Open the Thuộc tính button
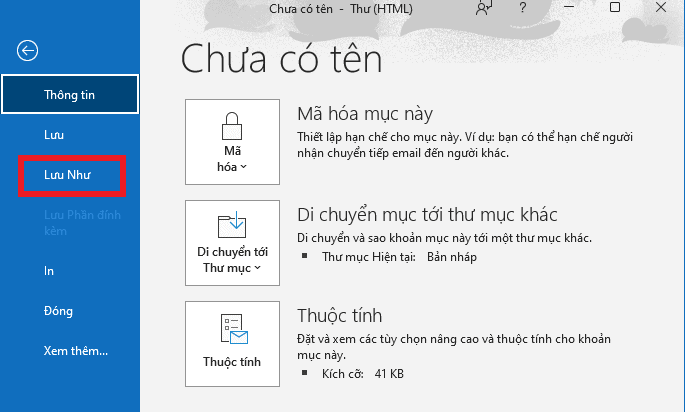This screenshot has width=685, height=412. [232, 344]
